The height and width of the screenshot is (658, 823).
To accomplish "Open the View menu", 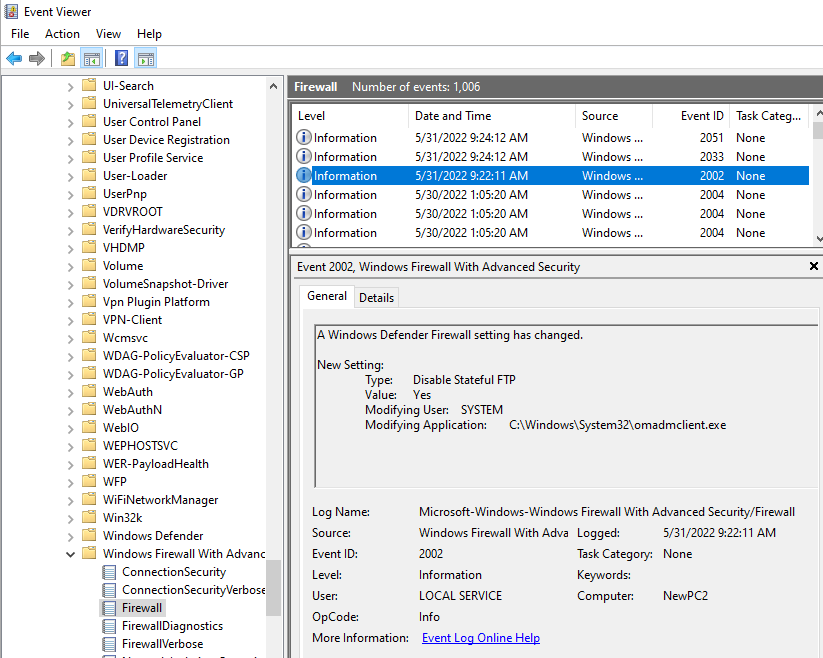I will click(108, 33).
